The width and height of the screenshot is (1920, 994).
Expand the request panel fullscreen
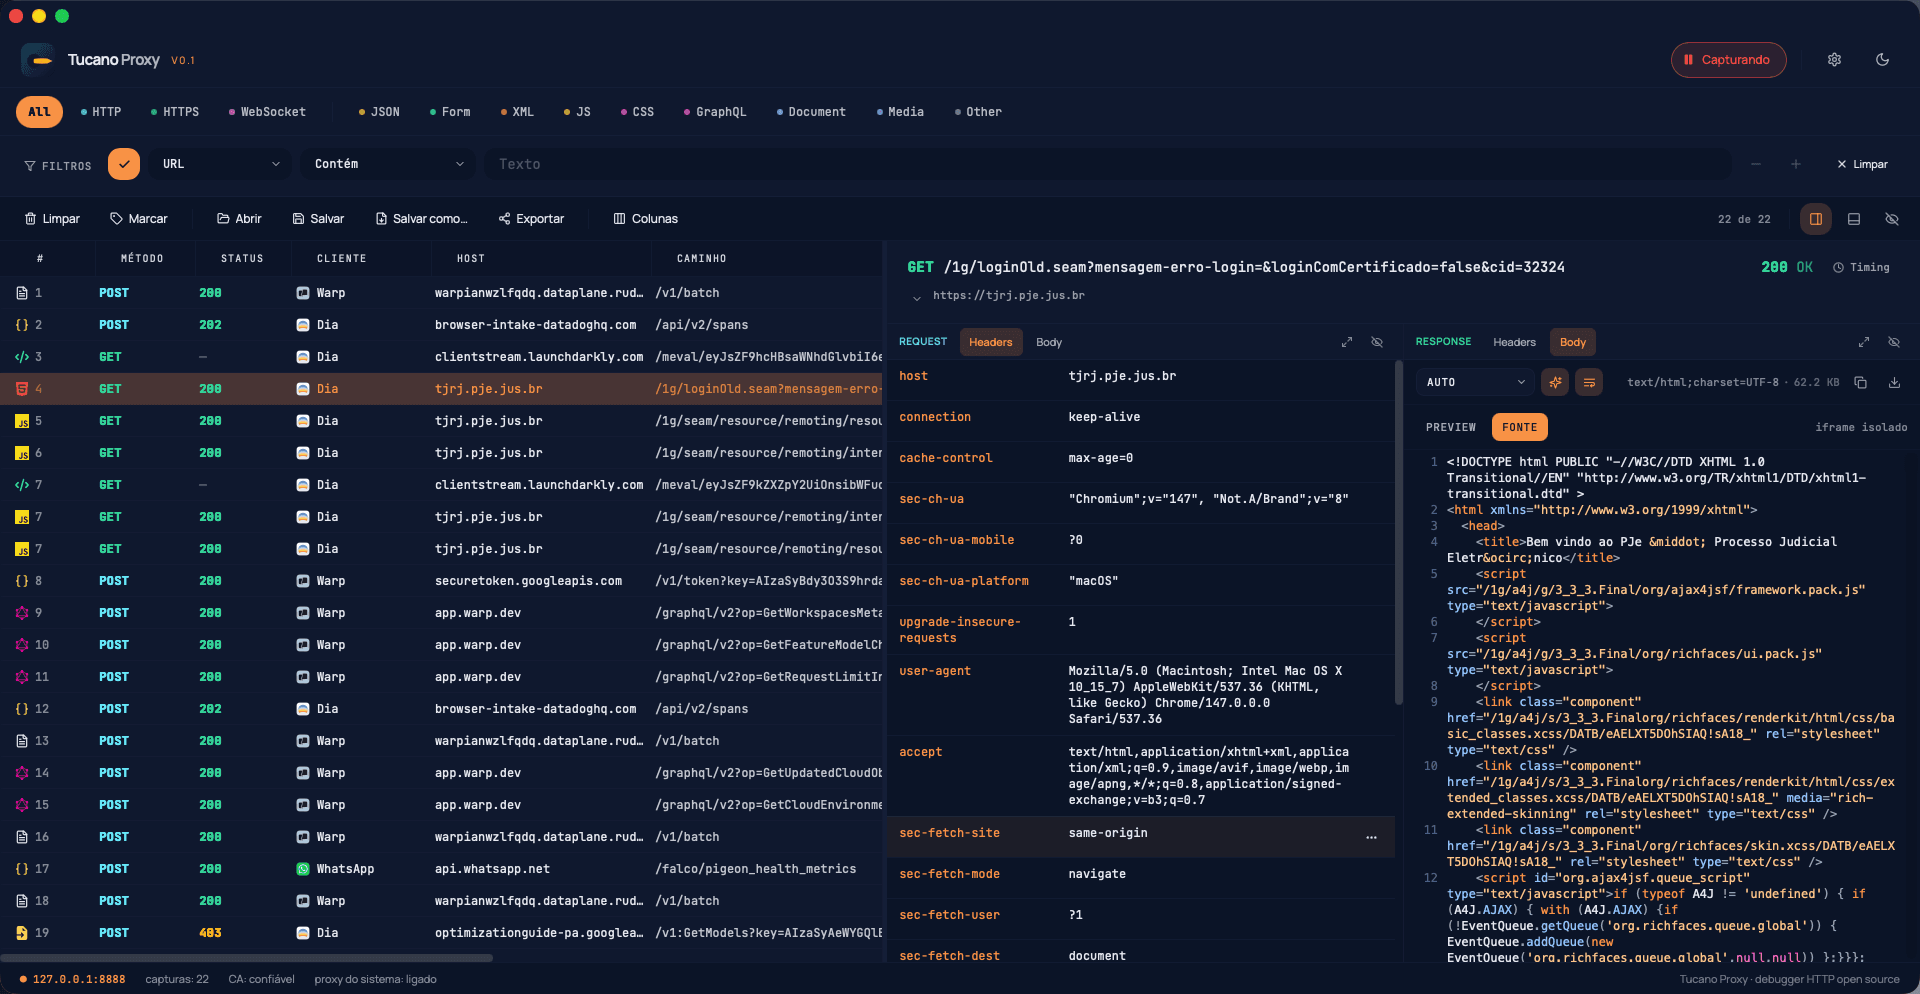click(x=1347, y=342)
